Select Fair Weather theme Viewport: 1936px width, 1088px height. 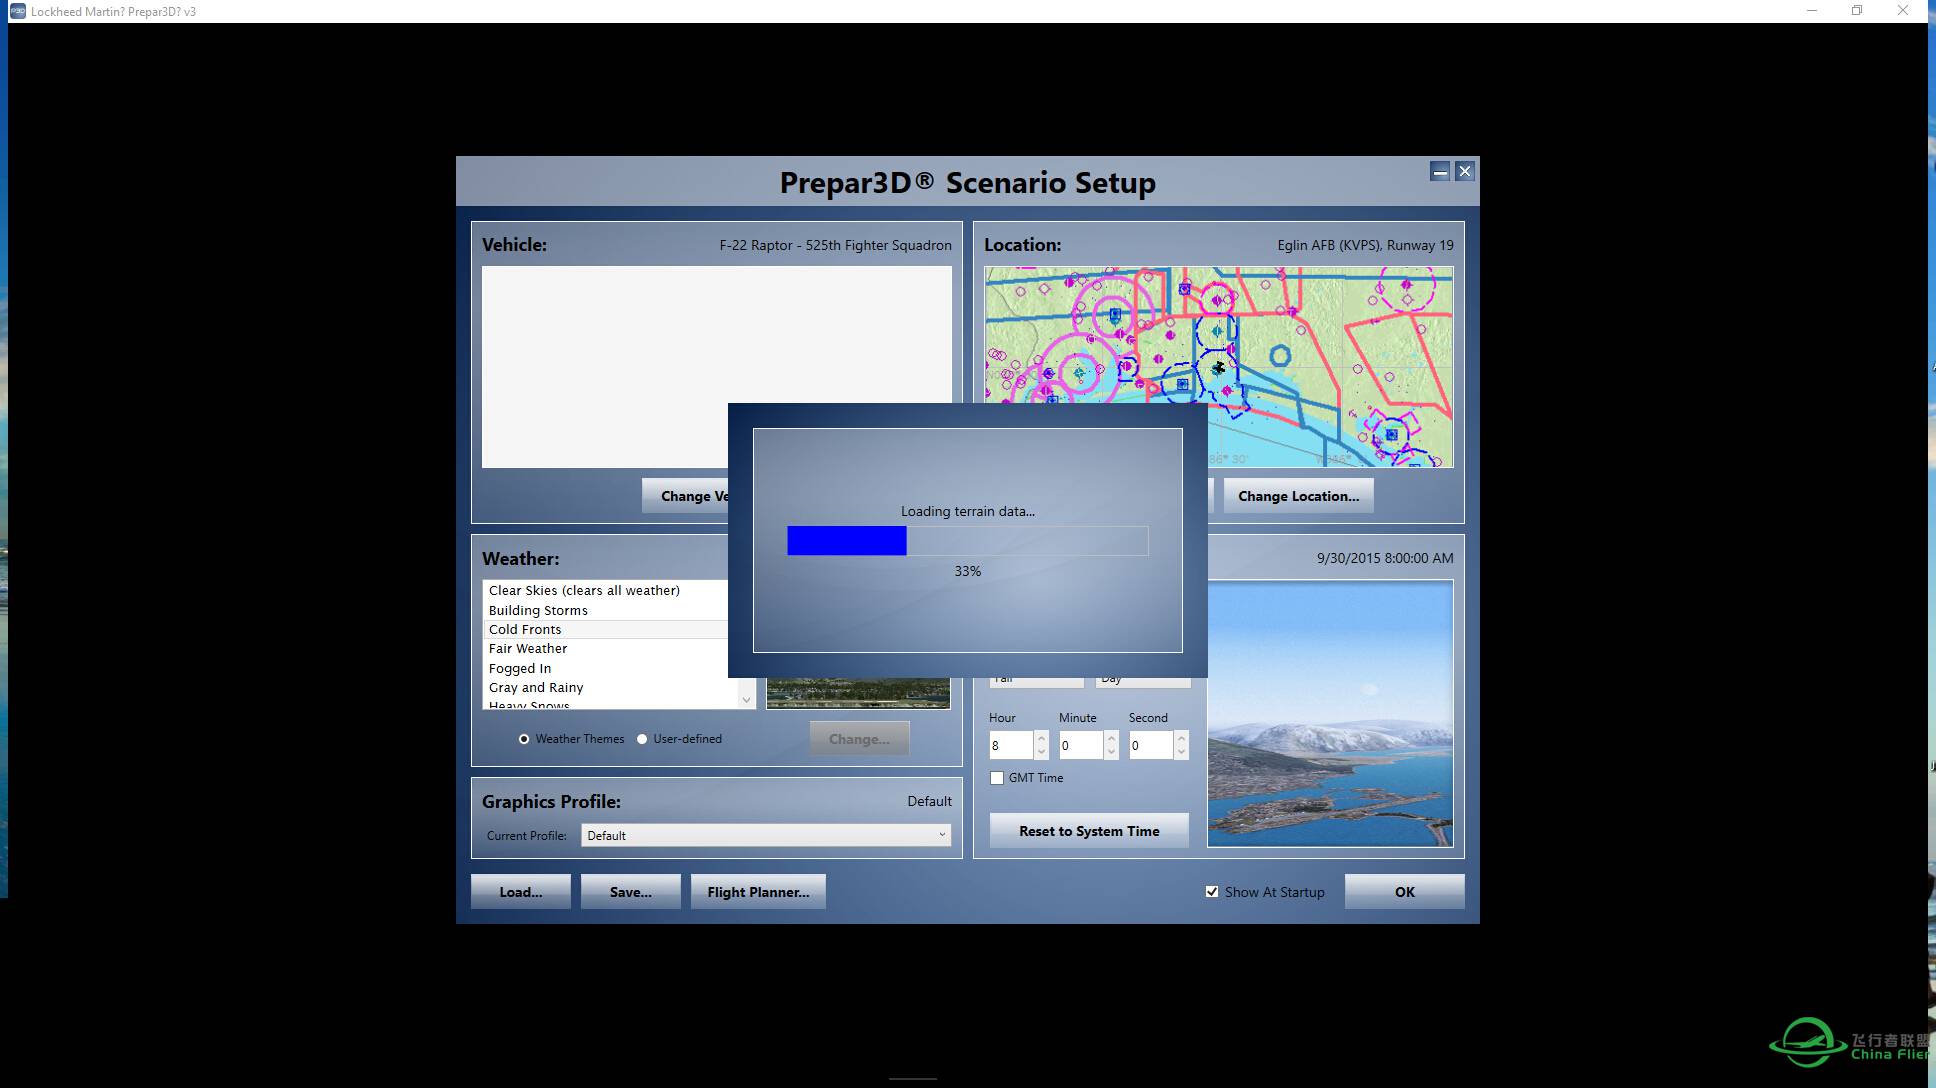607,649
